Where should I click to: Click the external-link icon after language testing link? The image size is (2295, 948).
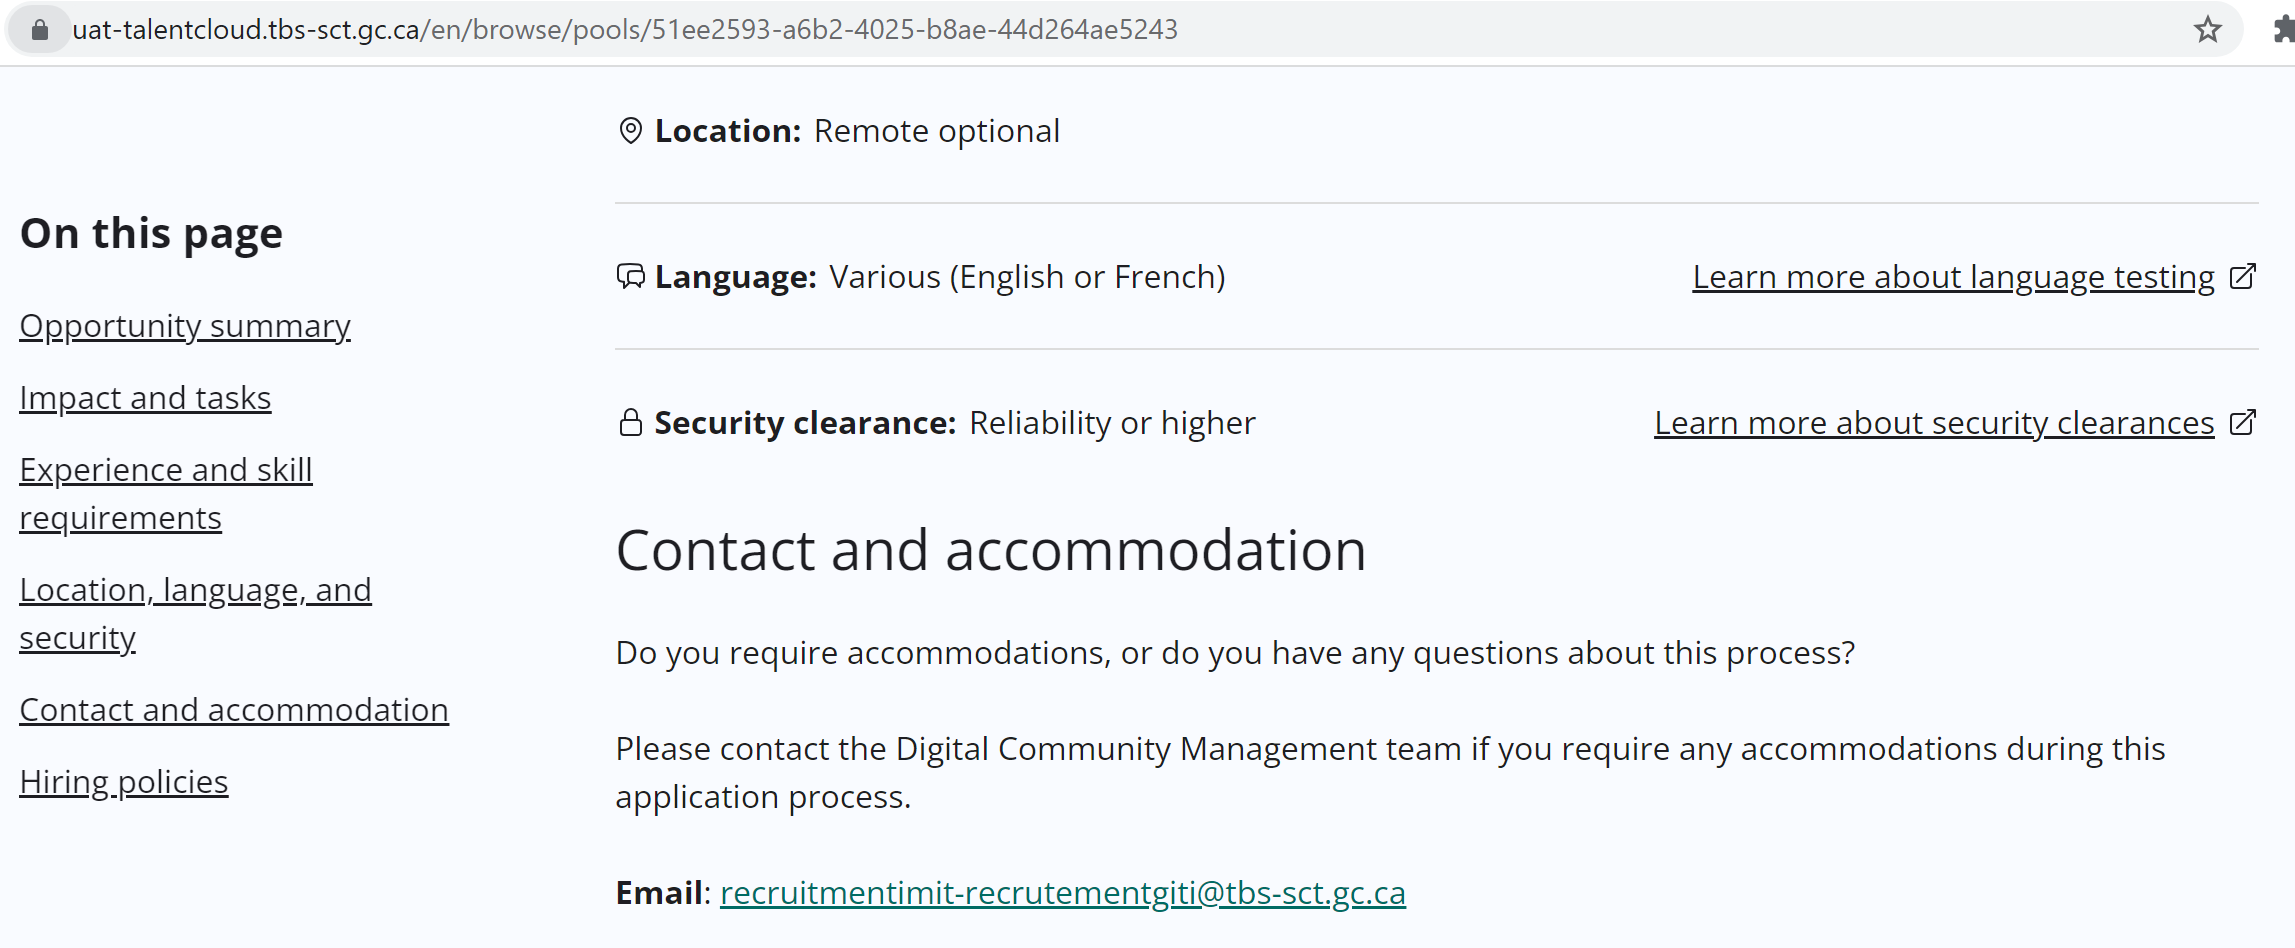2243,276
